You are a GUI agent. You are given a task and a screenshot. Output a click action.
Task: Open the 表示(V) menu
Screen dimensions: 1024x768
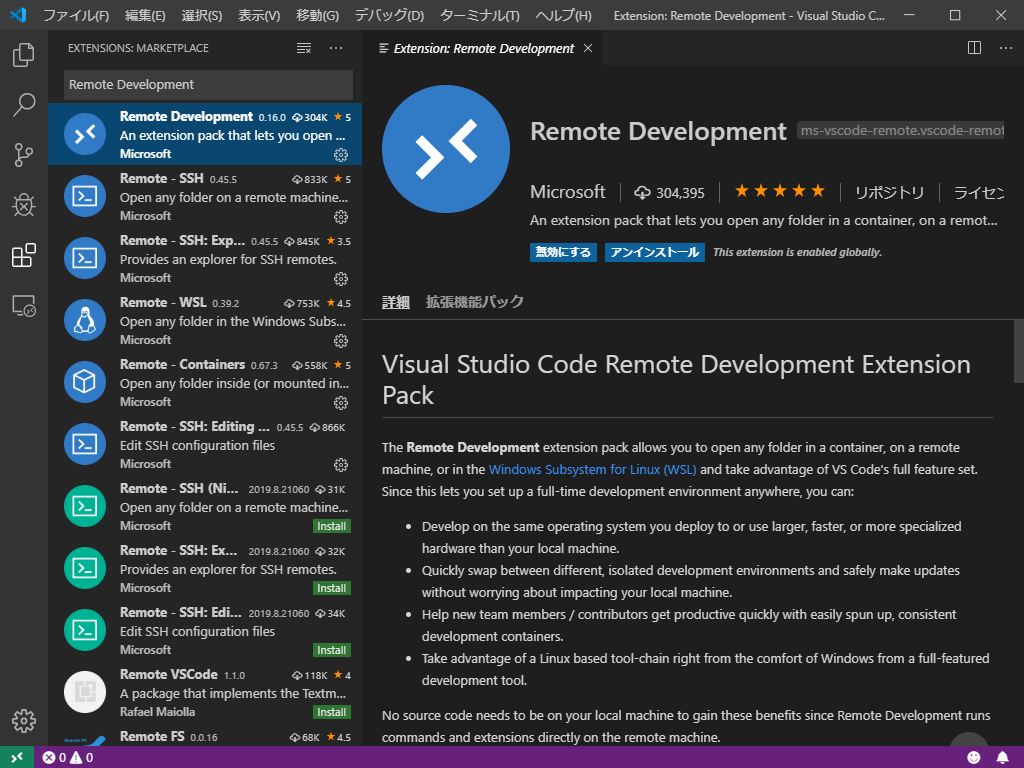(x=259, y=15)
